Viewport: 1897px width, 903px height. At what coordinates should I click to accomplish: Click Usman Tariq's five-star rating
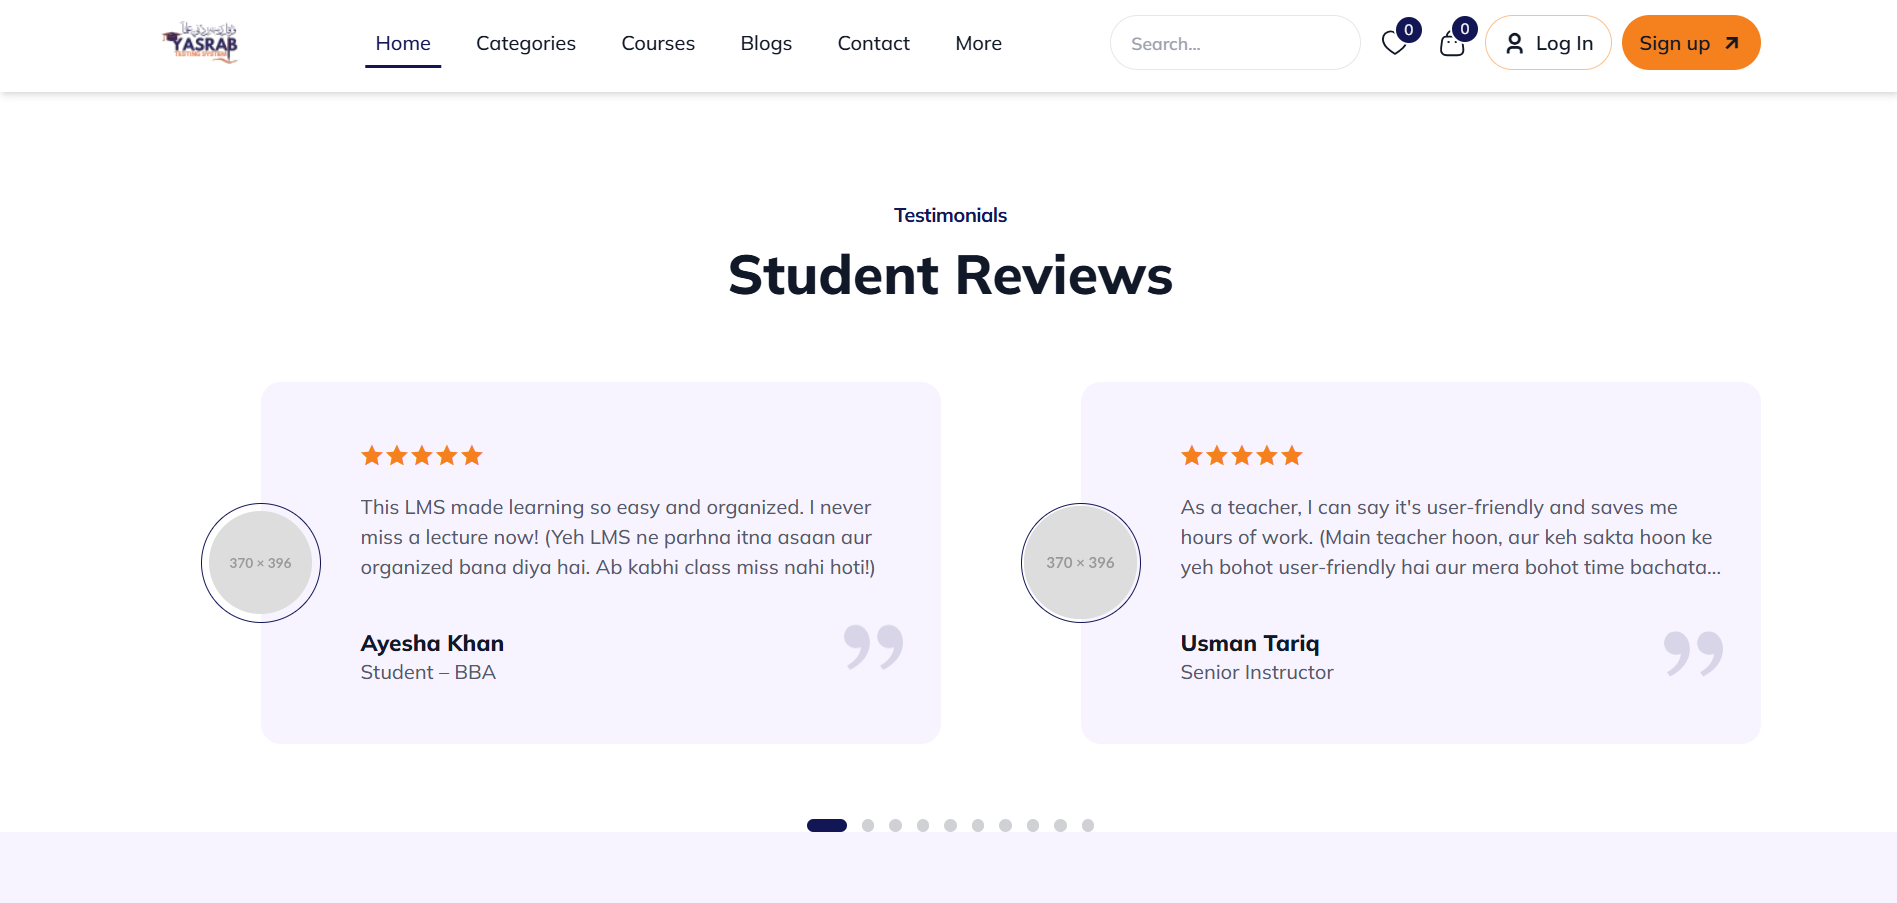1241,456
